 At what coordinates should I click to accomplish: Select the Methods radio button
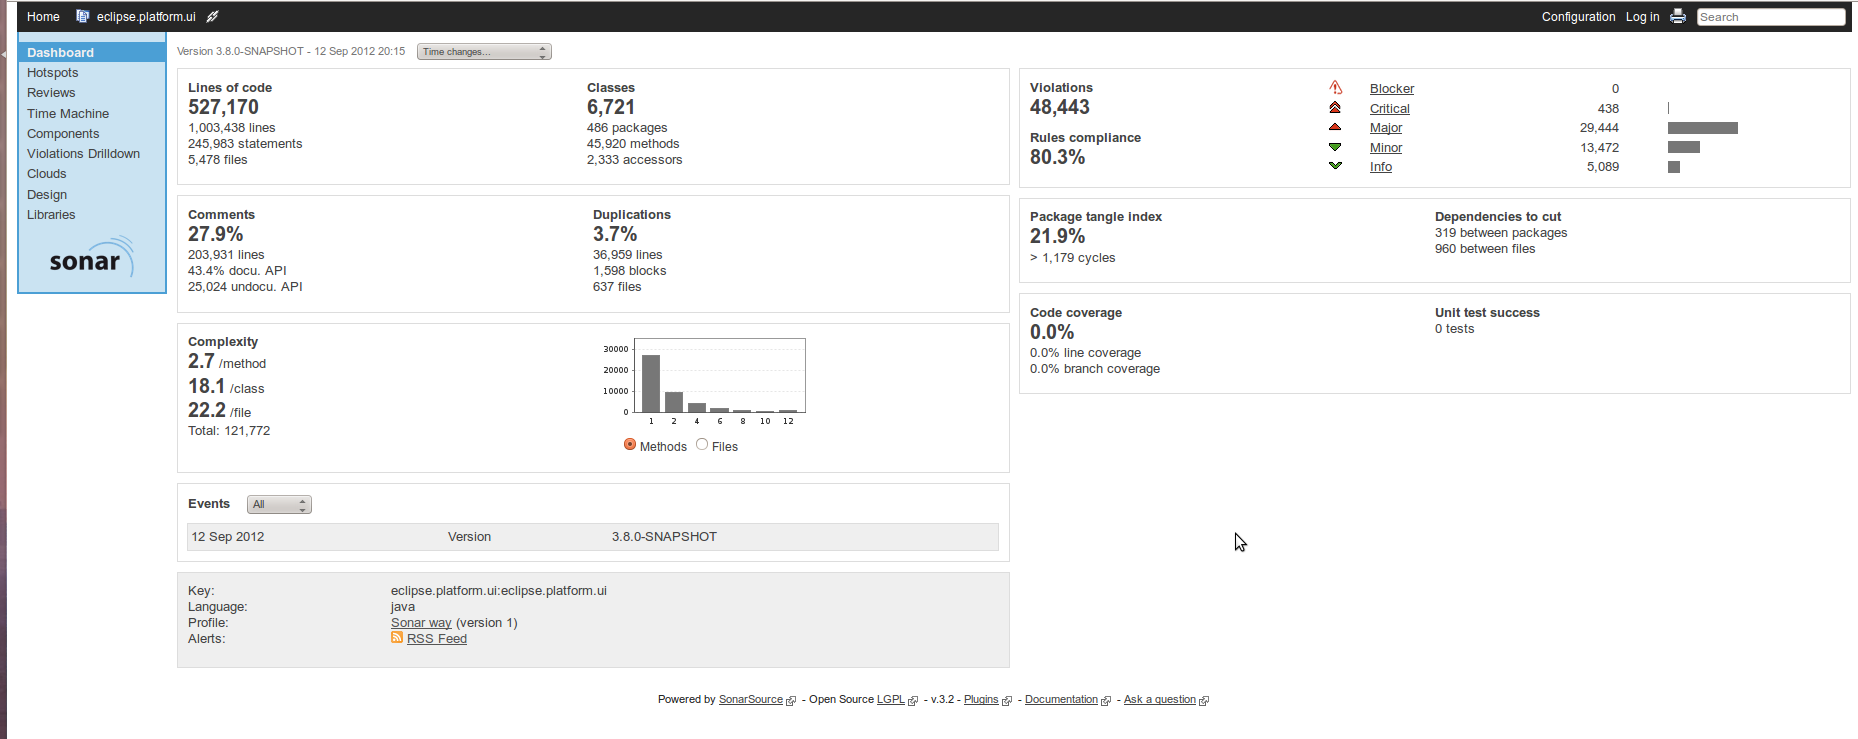(630, 445)
